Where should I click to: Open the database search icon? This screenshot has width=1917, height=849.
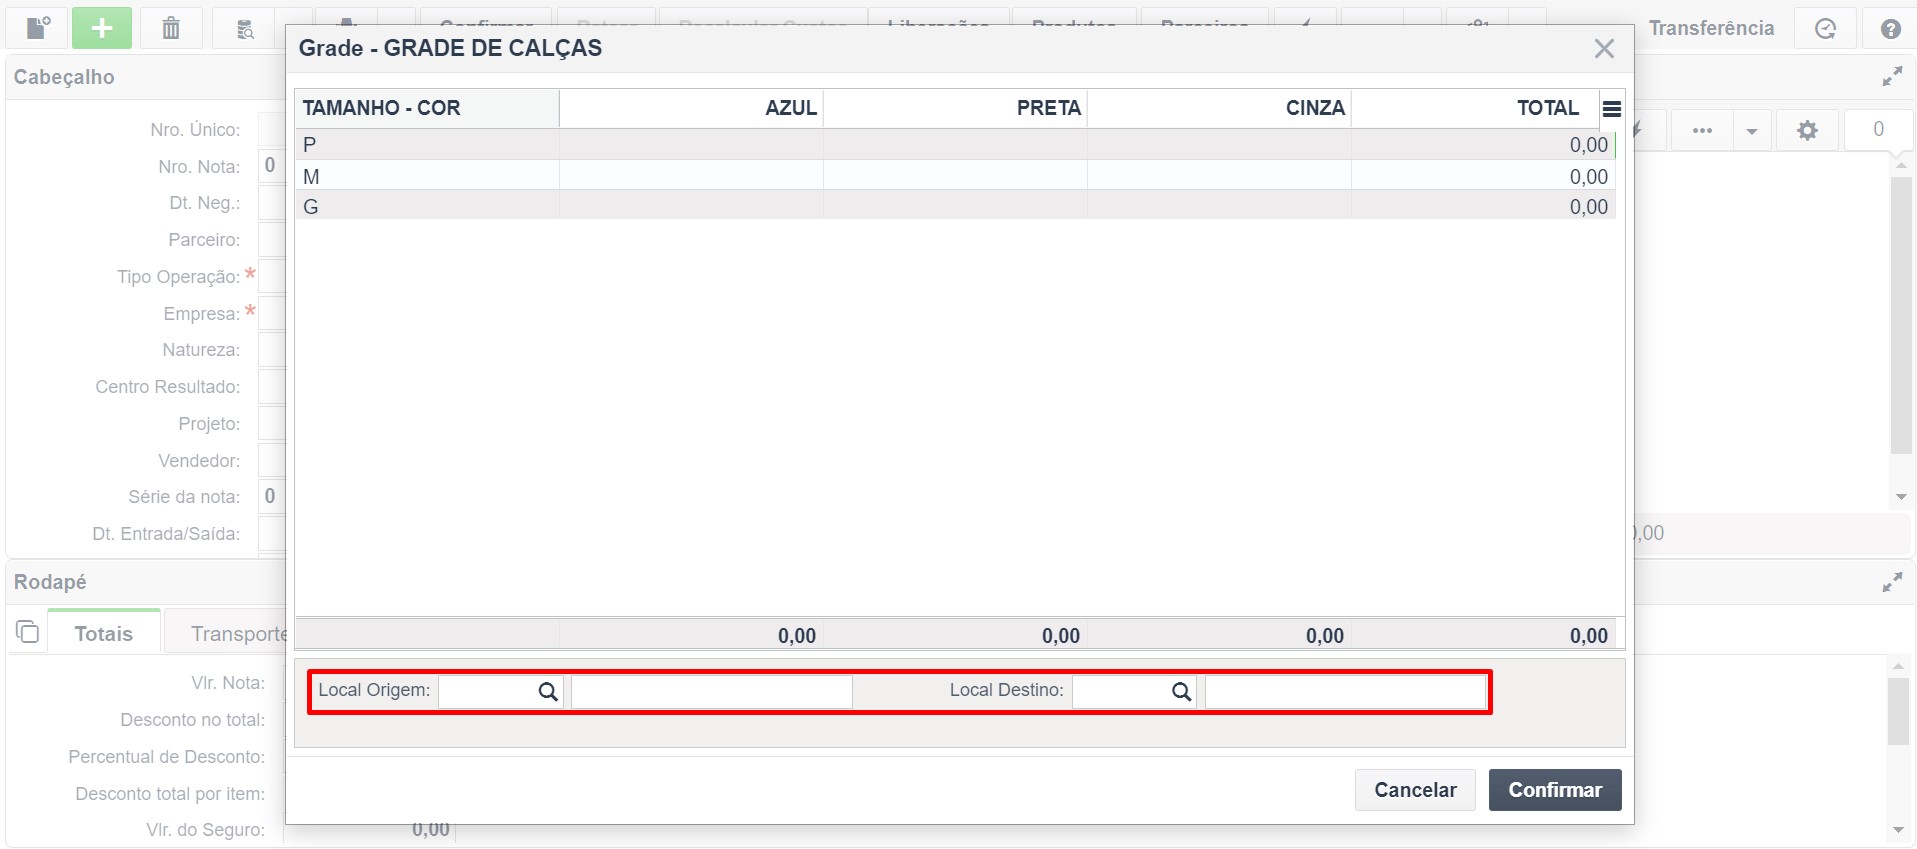pos(246,29)
